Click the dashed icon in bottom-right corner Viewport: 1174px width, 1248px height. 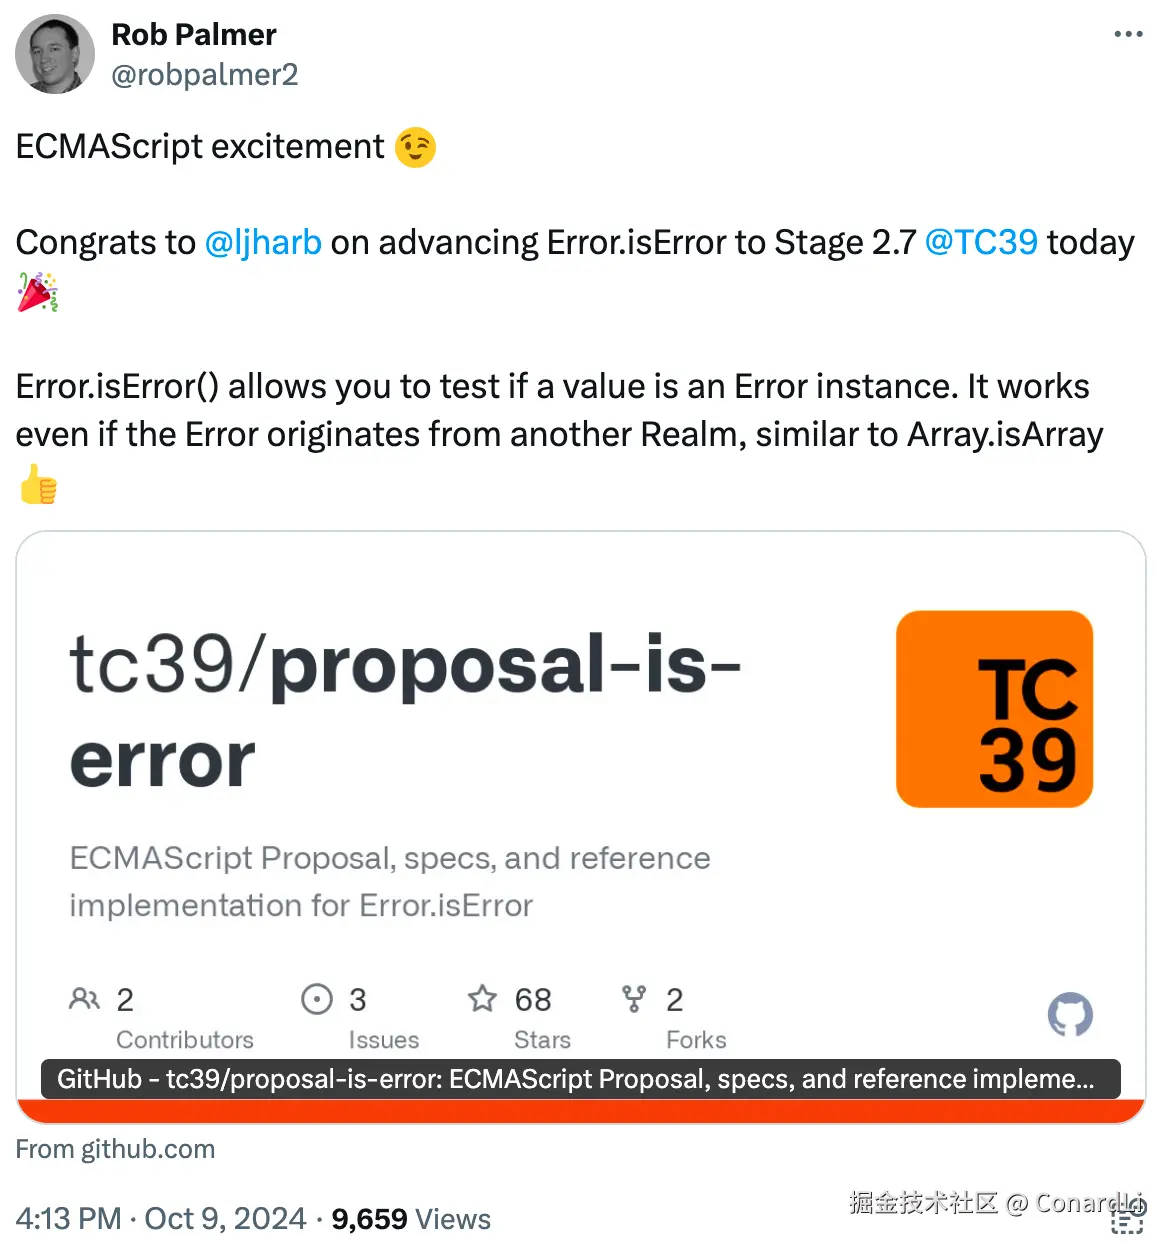pyautogui.click(x=1127, y=1222)
